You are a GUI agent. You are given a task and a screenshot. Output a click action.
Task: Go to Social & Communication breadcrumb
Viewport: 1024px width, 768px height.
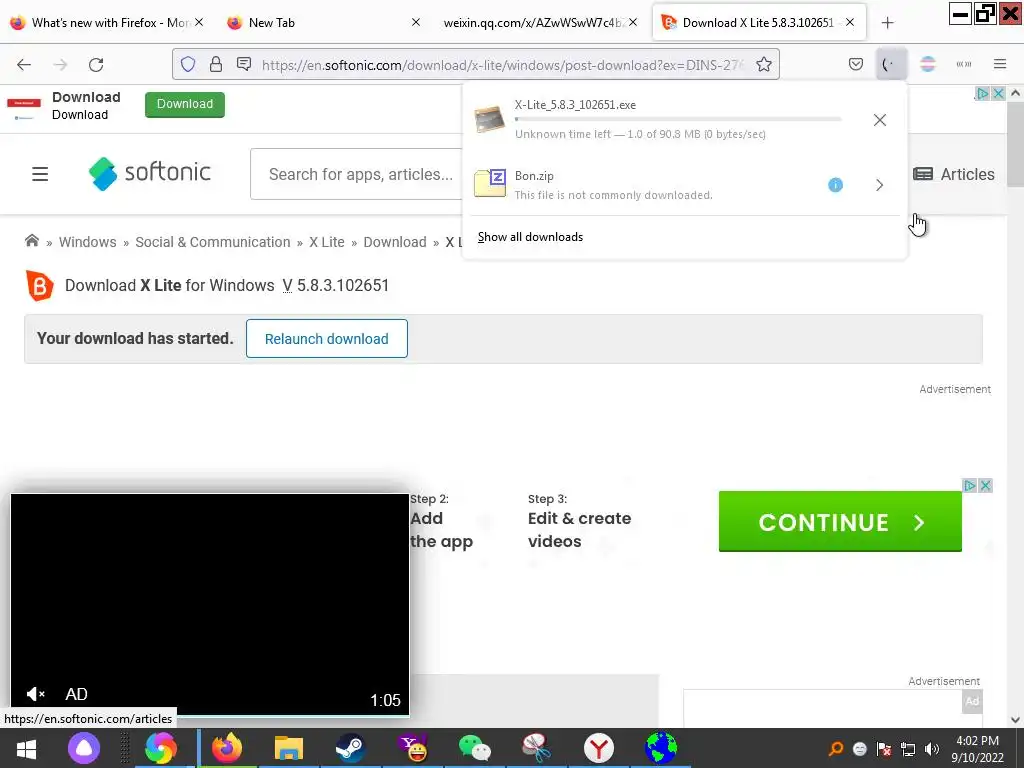click(x=212, y=242)
